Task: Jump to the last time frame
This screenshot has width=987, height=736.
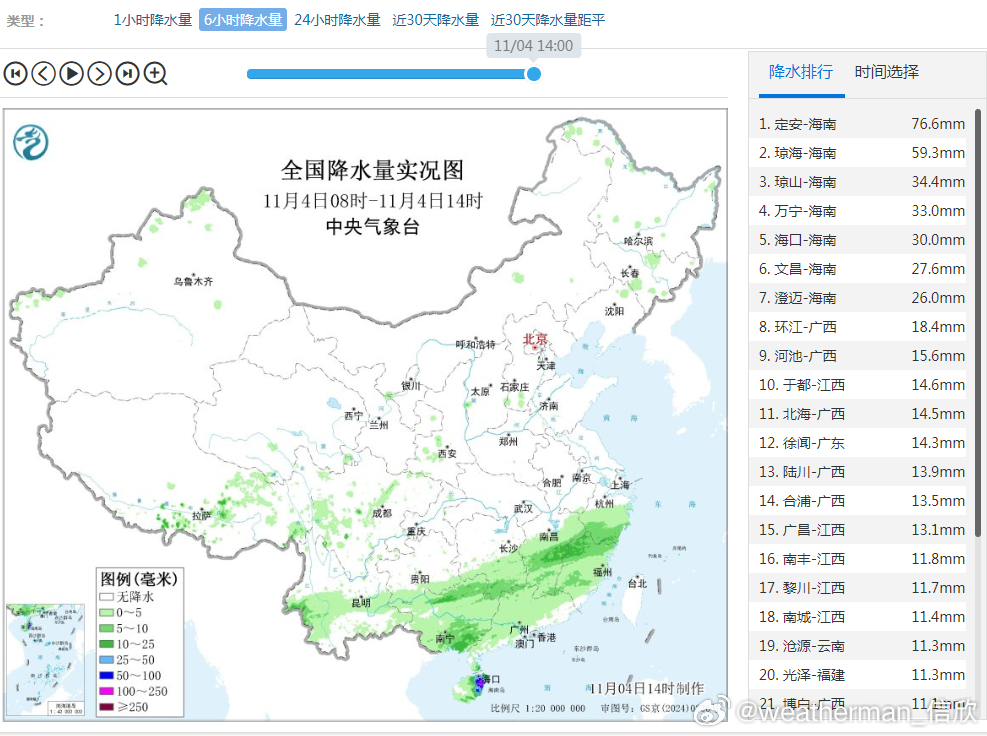Action: point(127,74)
